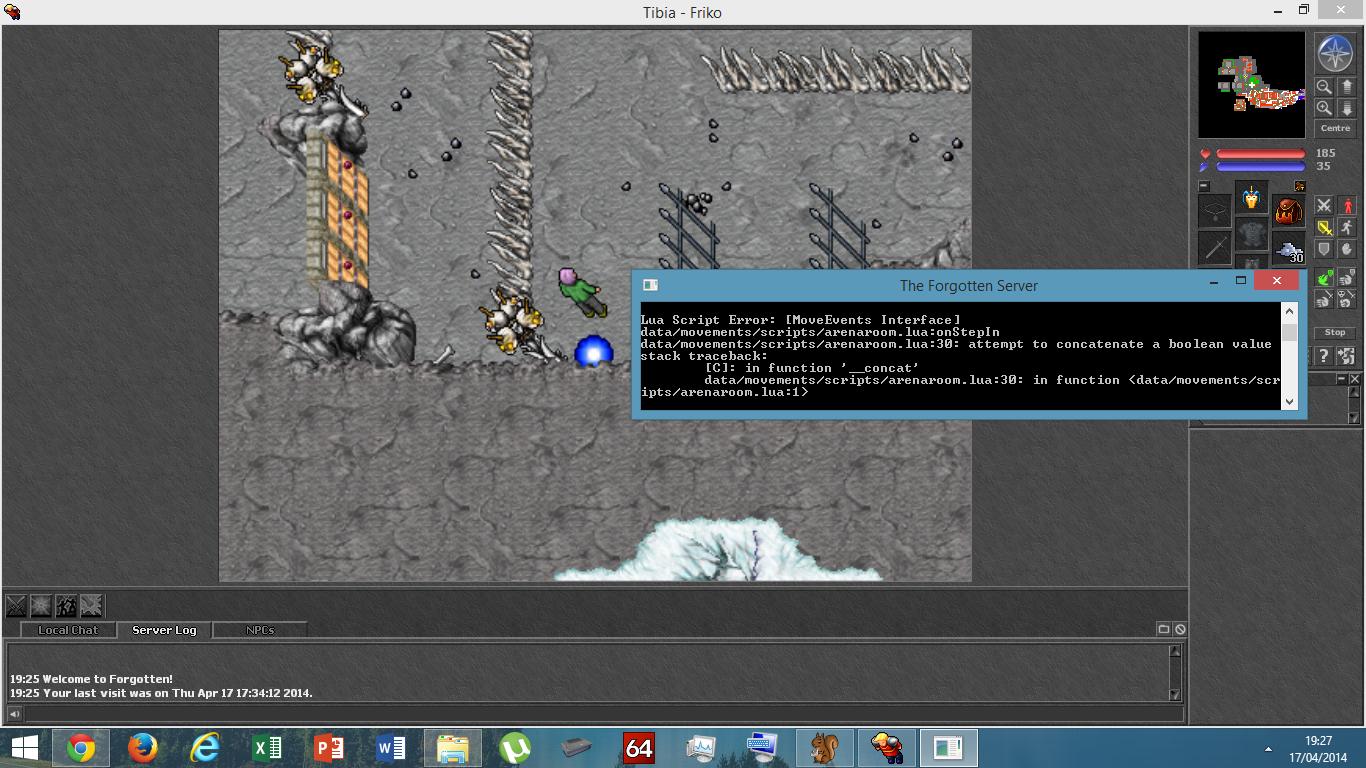Open Firefox from taskbar
The width and height of the screenshot is (1366, 768).
point(143,748)
